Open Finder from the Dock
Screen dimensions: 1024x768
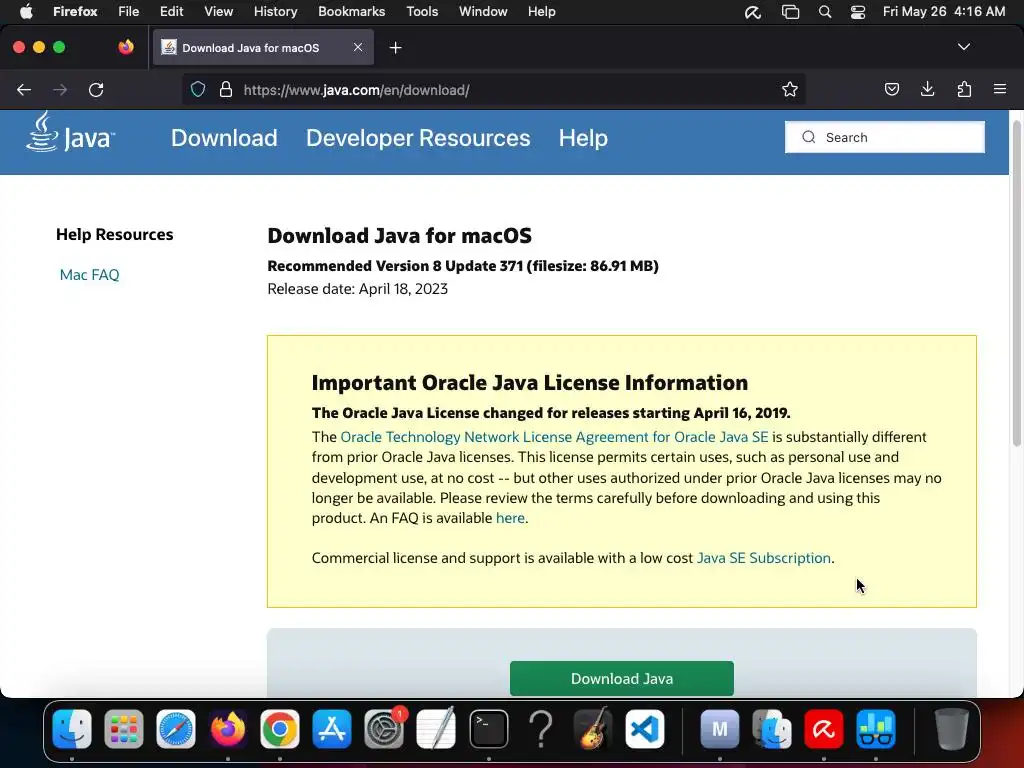72,729
